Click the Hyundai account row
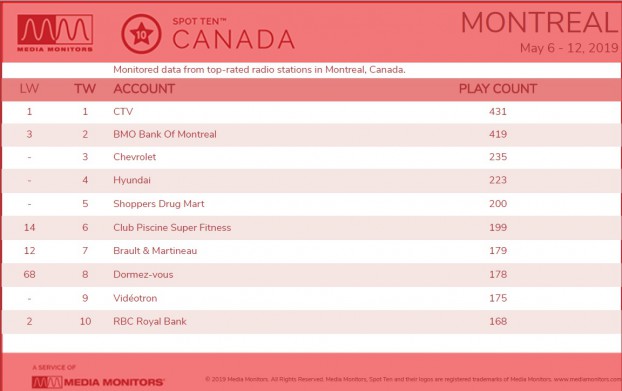The height and width of the screenshot is (391, 622). pos(311,180)
